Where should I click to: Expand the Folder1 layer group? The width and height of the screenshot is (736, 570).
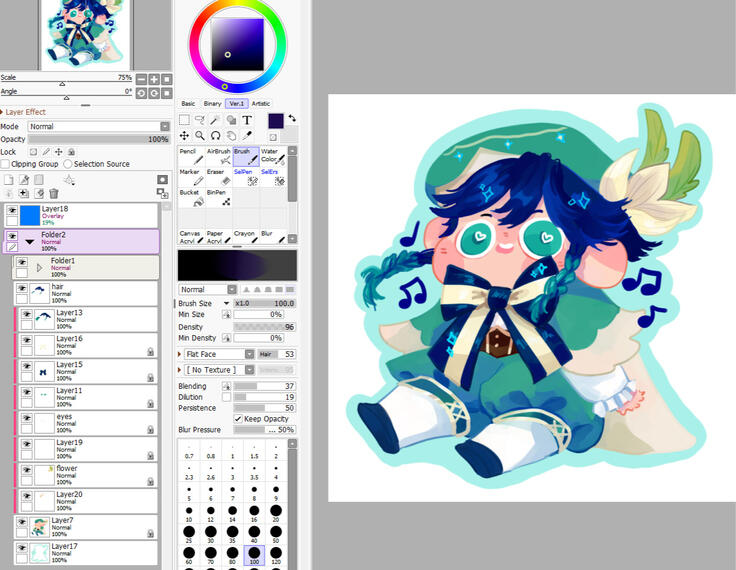39,268
